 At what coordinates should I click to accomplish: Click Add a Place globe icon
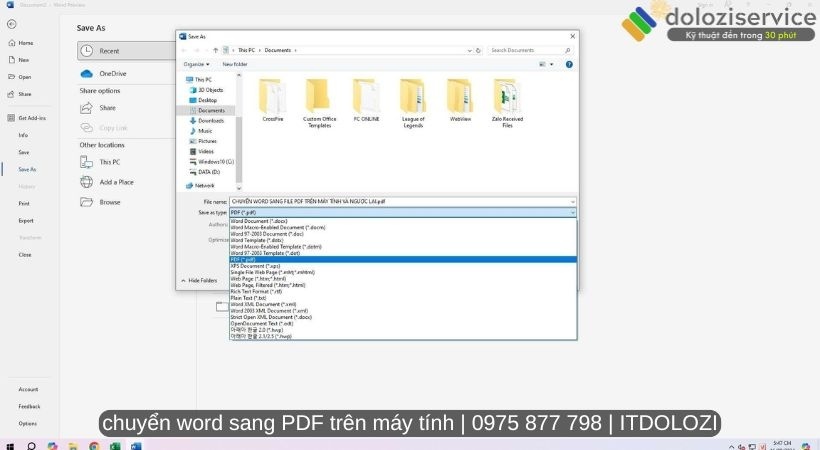86,182
